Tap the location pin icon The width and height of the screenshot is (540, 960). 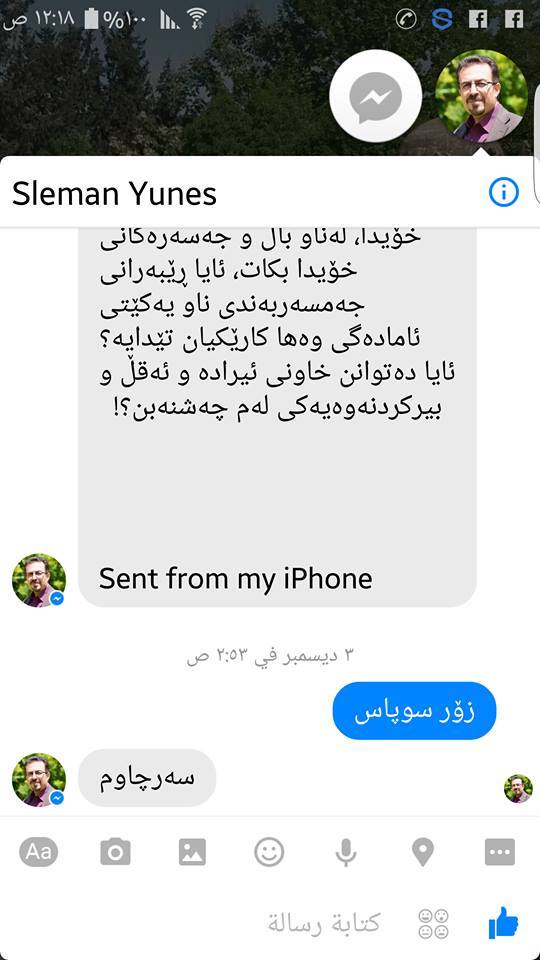[423, 852]
